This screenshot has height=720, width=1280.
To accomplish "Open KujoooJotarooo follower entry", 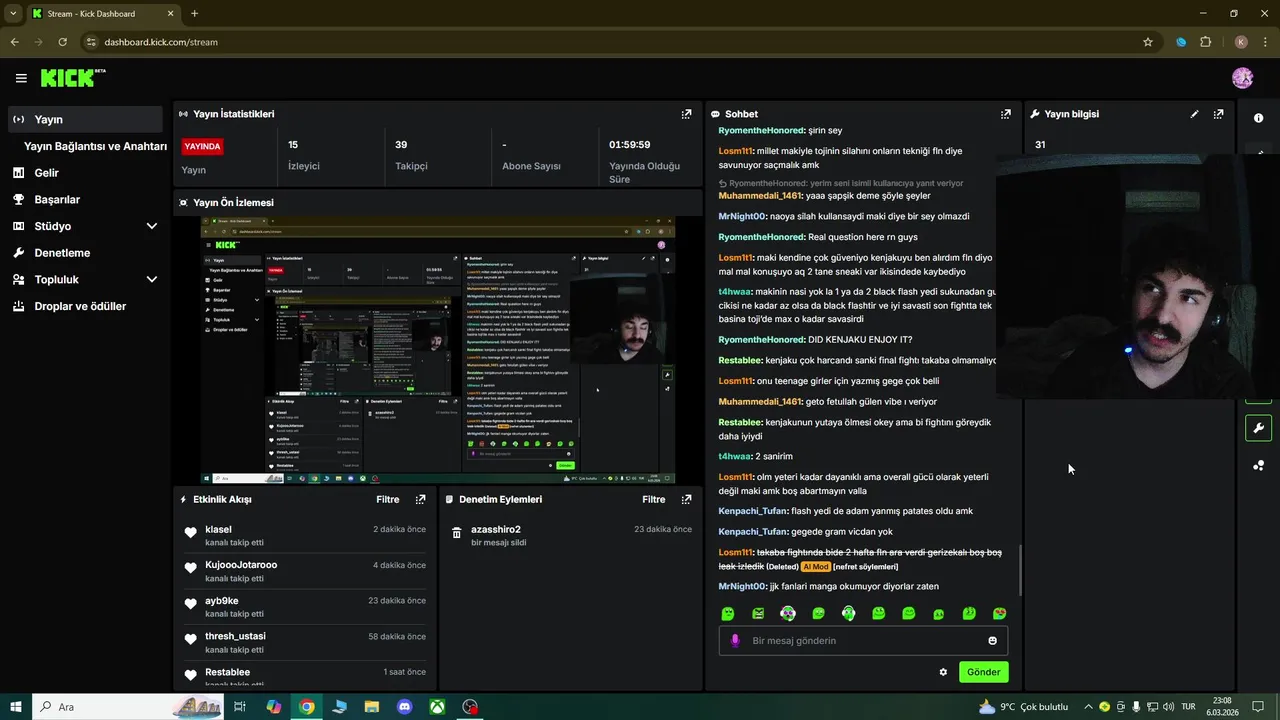I will point(306,571).
